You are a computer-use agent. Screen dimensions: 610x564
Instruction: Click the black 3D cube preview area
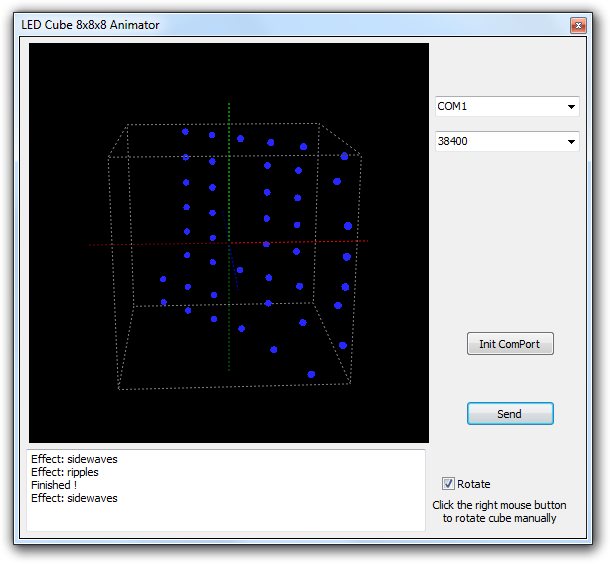[x=229, y=243]
